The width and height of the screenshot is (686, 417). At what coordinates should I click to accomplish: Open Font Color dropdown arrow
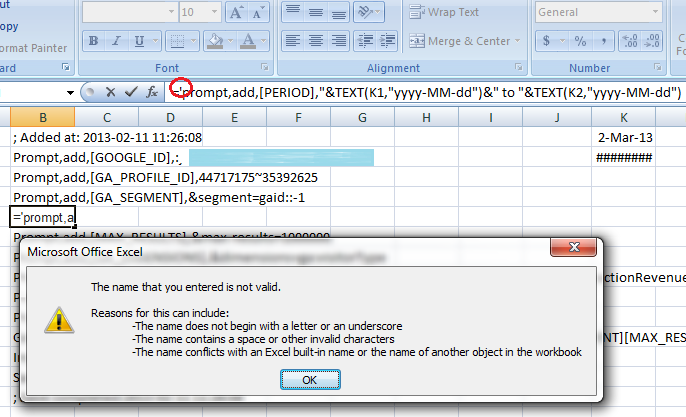(x=263, y=41)
